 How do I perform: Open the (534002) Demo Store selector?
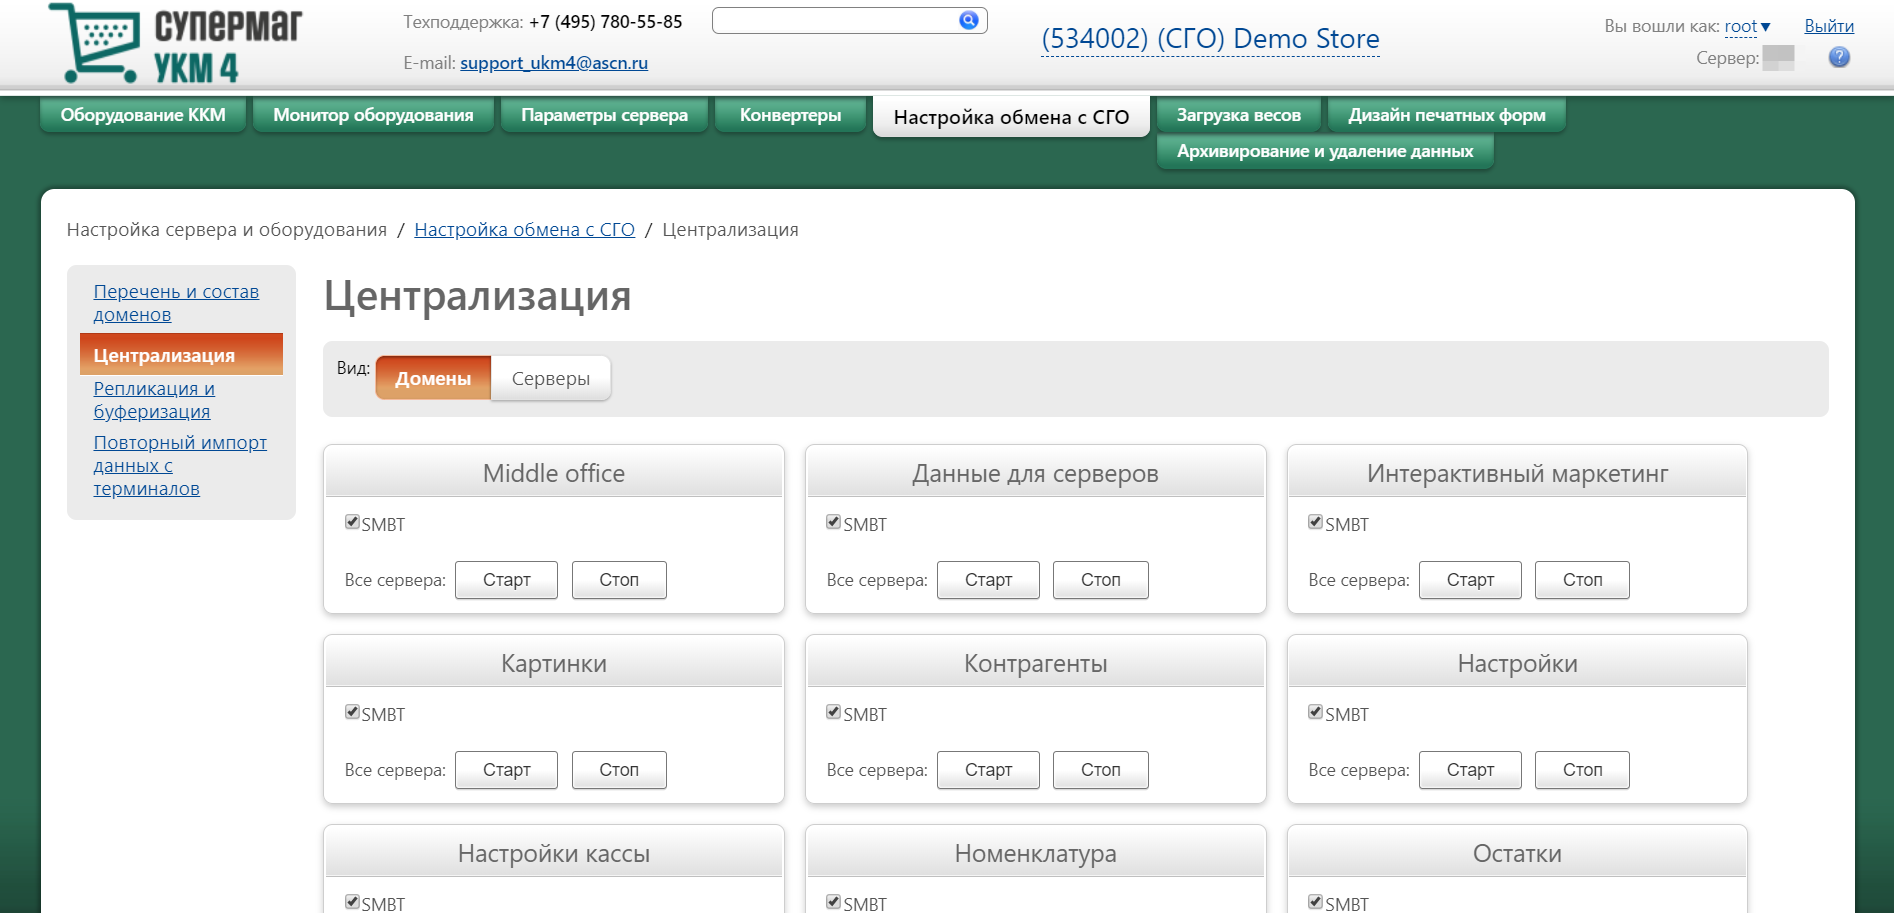pyautogui.click(x=1210, y=39)
